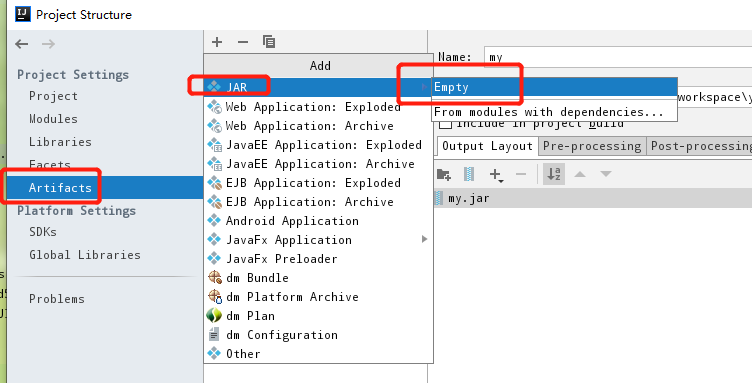Click the move down arrow icon
This screenshot has width=752, height=383.
point(606,174)
